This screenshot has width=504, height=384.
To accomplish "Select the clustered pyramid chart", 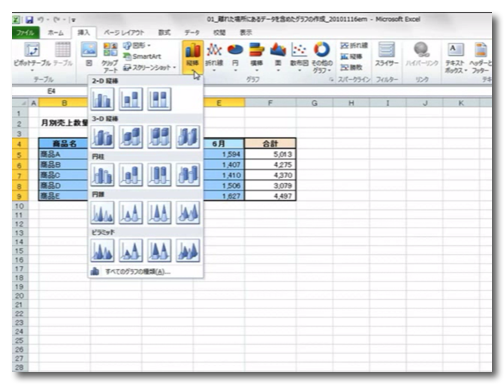I will coord(102,250).
